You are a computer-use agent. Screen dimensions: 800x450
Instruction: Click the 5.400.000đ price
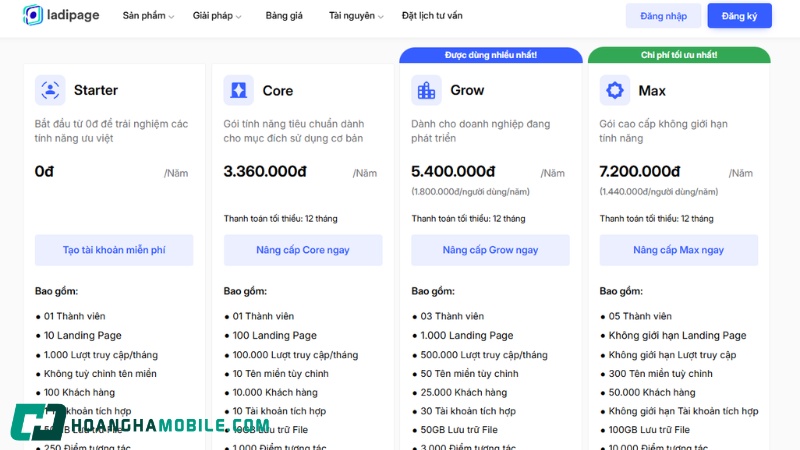click(x=453, y=171)
